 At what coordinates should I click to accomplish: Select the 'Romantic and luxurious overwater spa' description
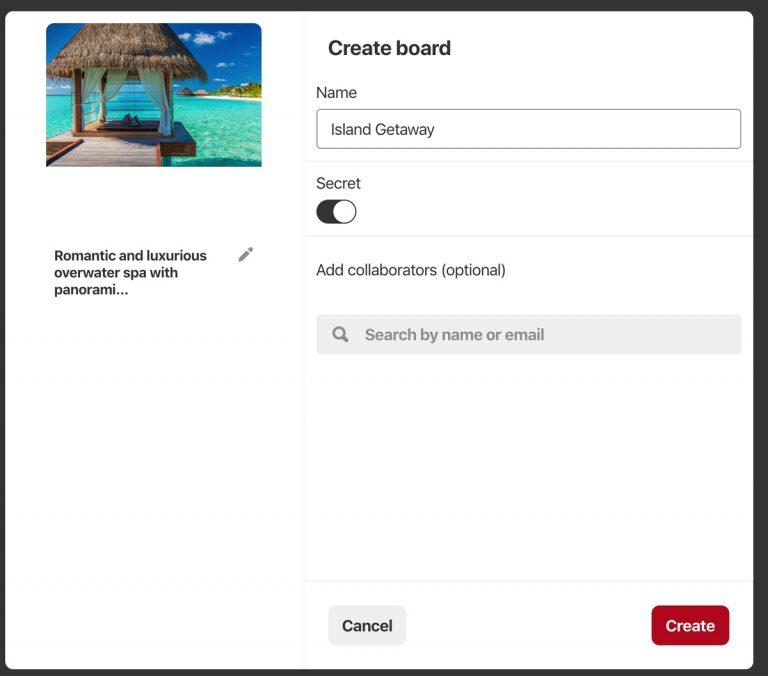(130, 272)
